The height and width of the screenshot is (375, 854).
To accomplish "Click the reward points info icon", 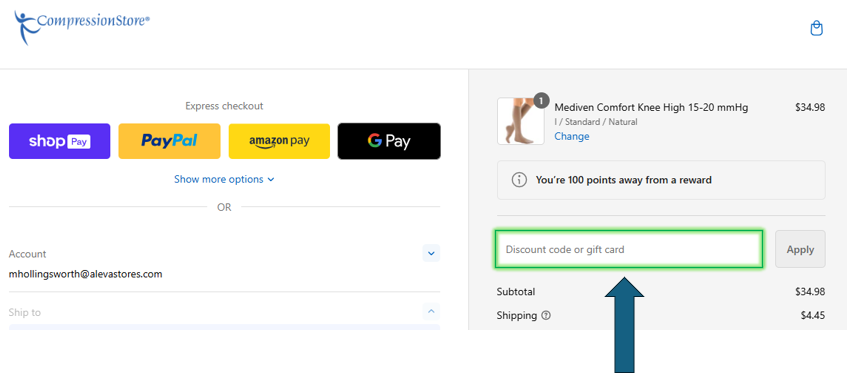I will tap(520, 180).
